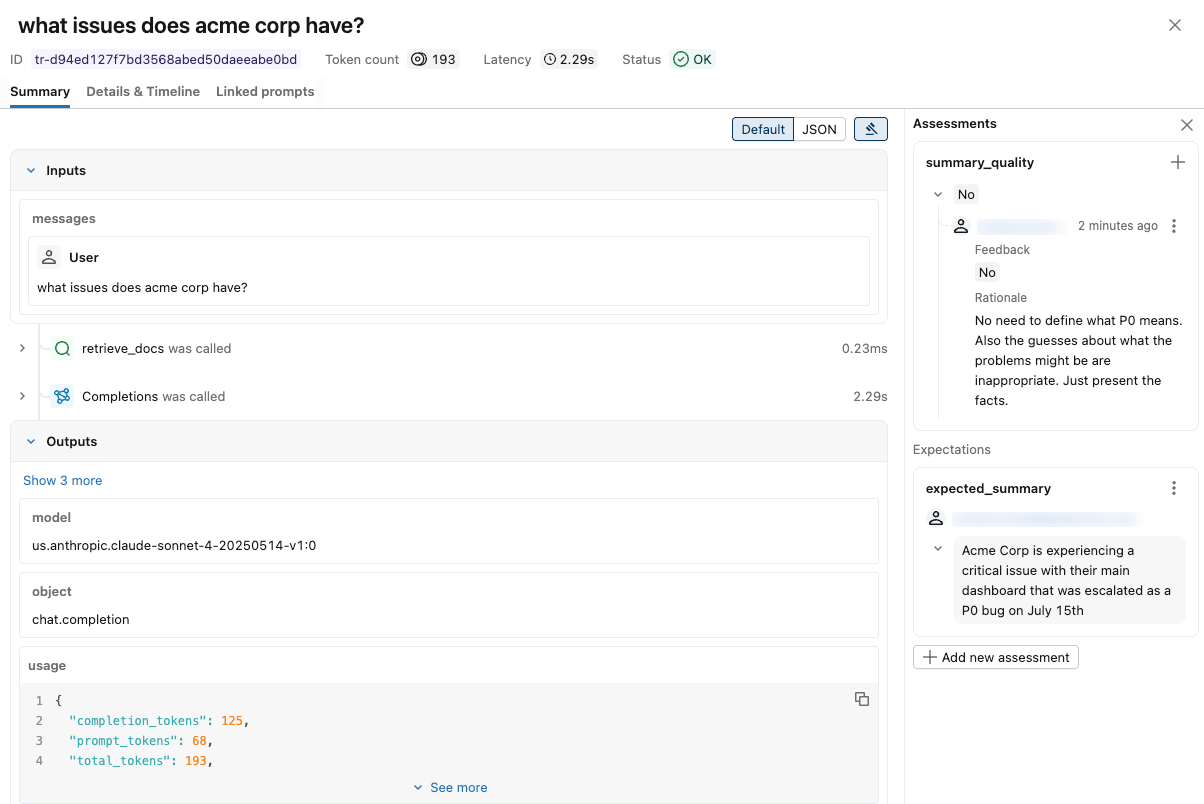
Task: Click the trace ID tag
Action: click(x=165, y=59)
